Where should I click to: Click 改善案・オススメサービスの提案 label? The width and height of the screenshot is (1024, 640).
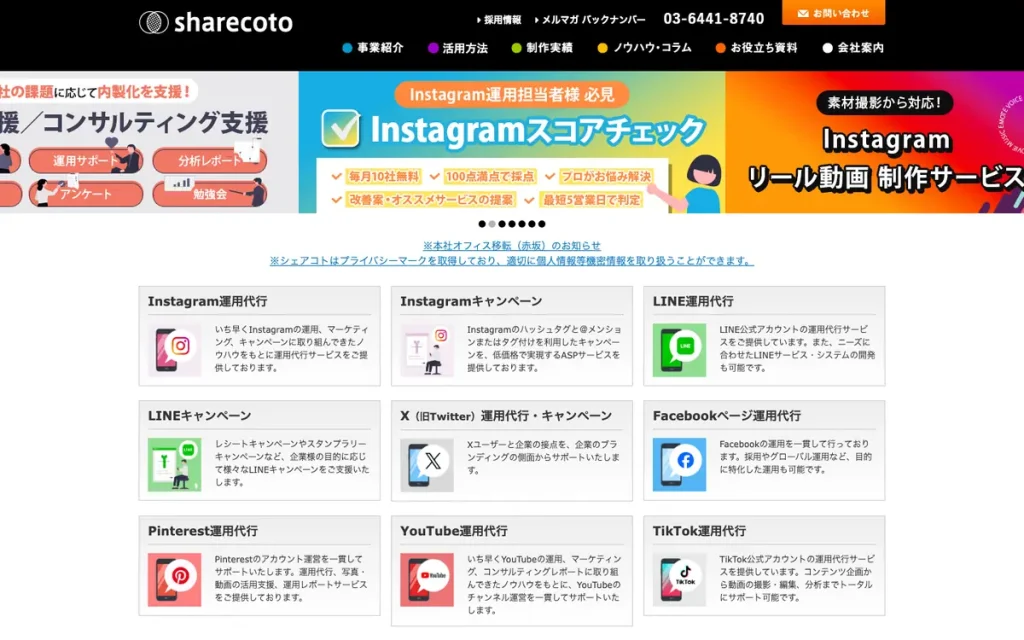point(431,200)
